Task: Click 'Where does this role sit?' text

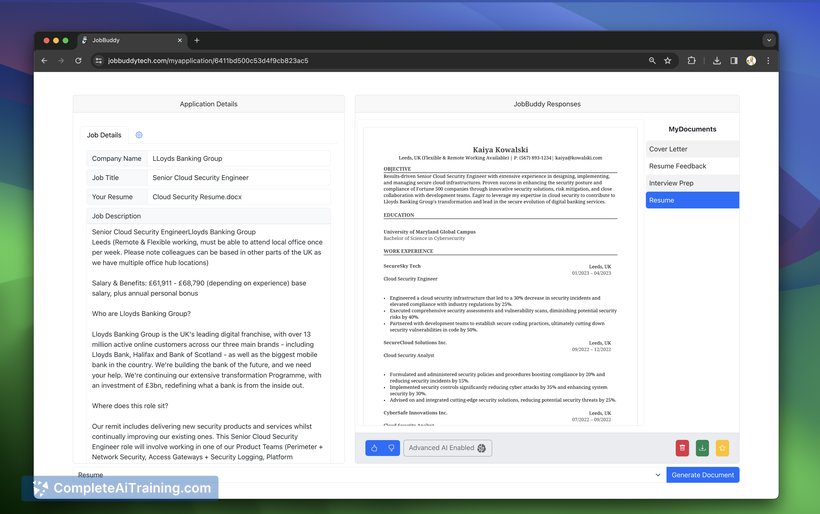Action: pyautogui.click(x=130, y=406)
